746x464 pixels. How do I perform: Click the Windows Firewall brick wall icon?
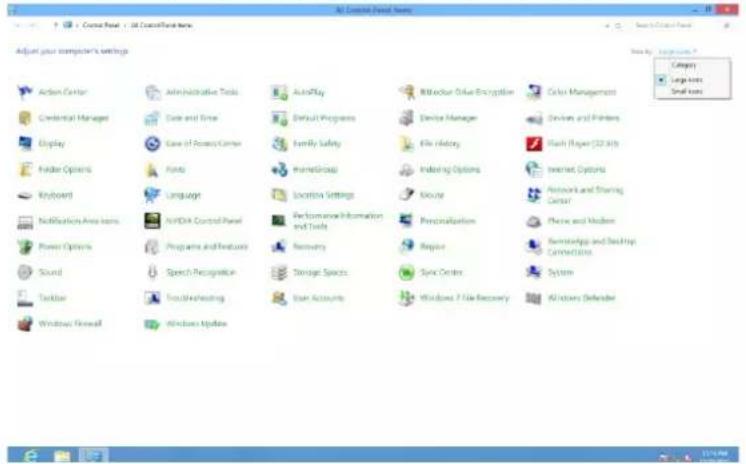pyautogui.click(x=25, y=324)
